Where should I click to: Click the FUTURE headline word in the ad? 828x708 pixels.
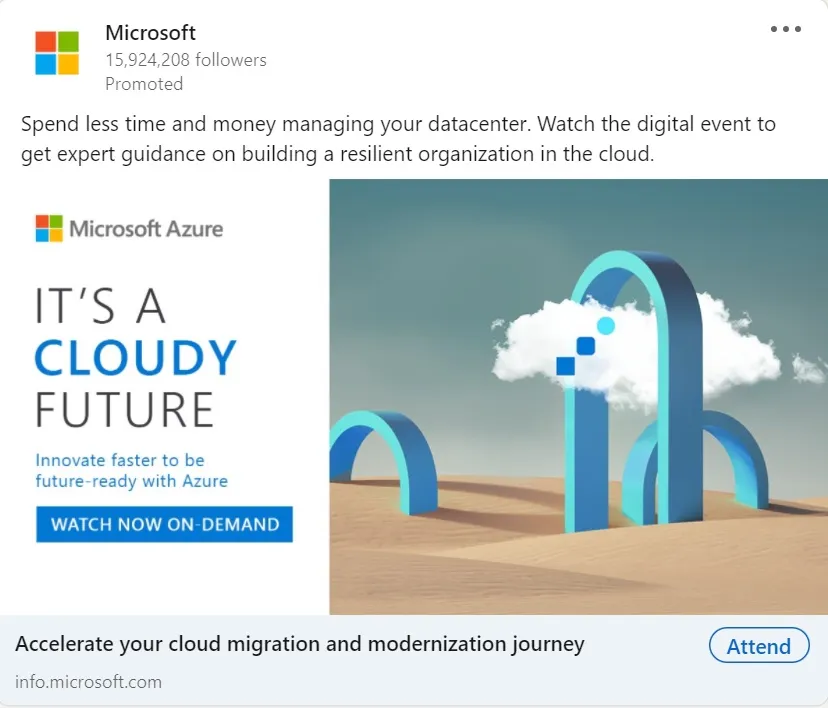[x=125, y=410]
